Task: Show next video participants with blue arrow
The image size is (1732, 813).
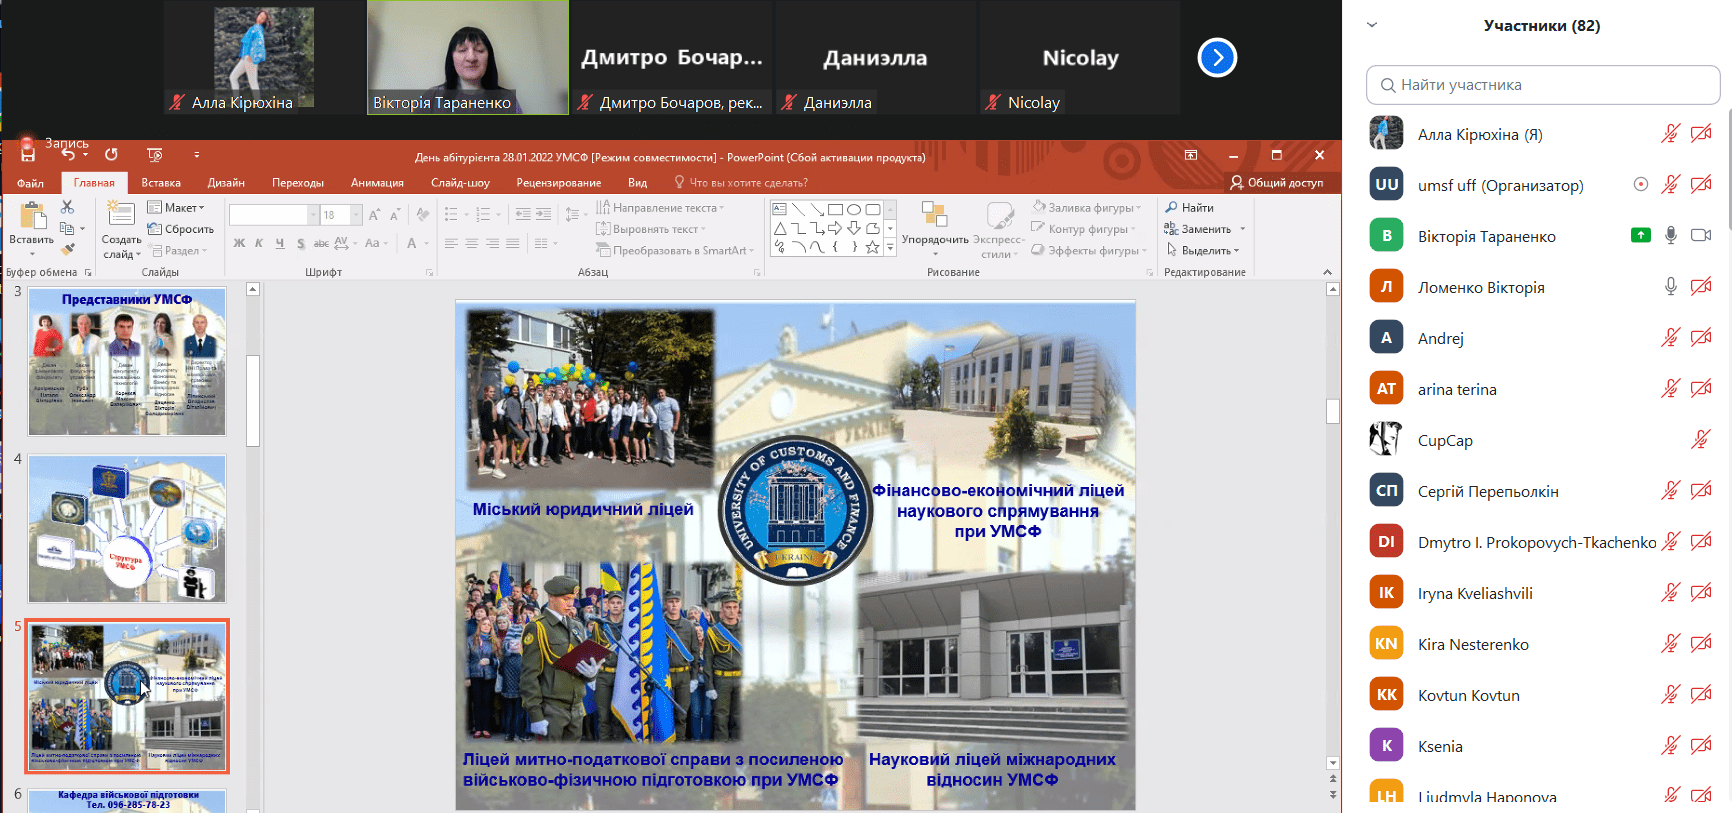Action: 1217,57
